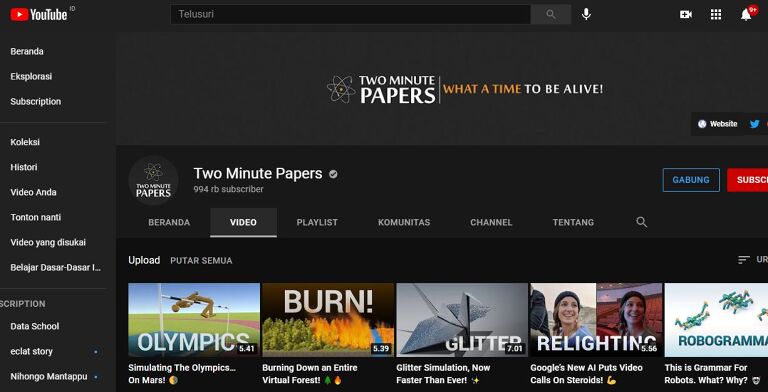Open the notifications bell
768x392 pixels.
coord(746,15)
